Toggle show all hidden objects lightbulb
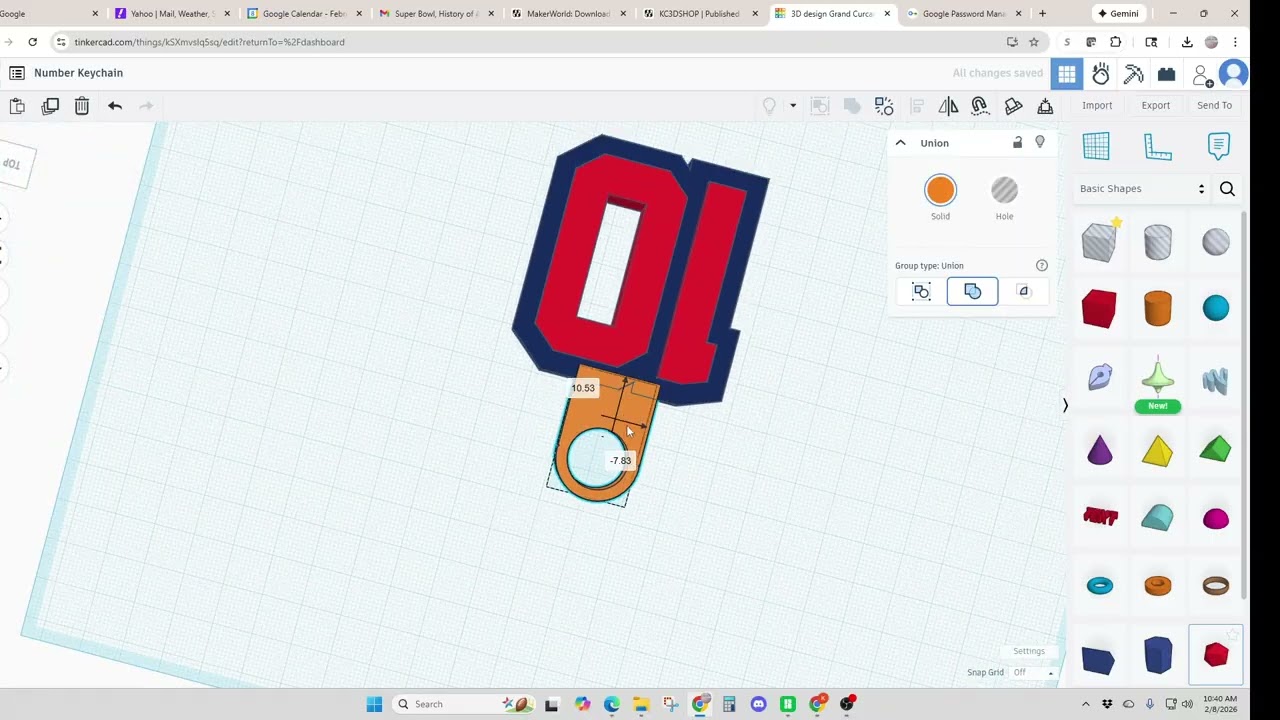Image resolution: width=1280 pixels, height=720 pixels. click(769, 106)
